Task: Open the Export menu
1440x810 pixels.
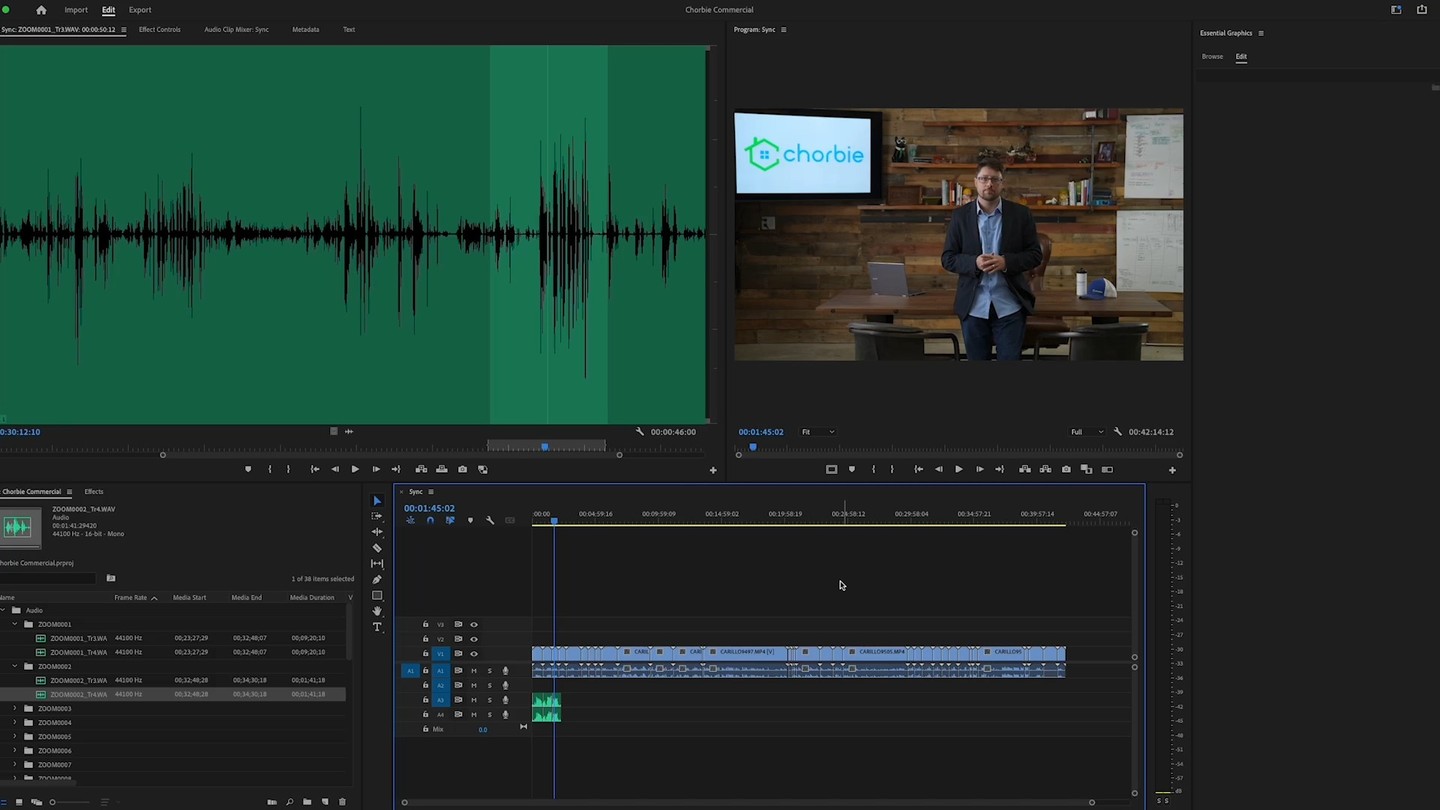Action: point(139,10)
